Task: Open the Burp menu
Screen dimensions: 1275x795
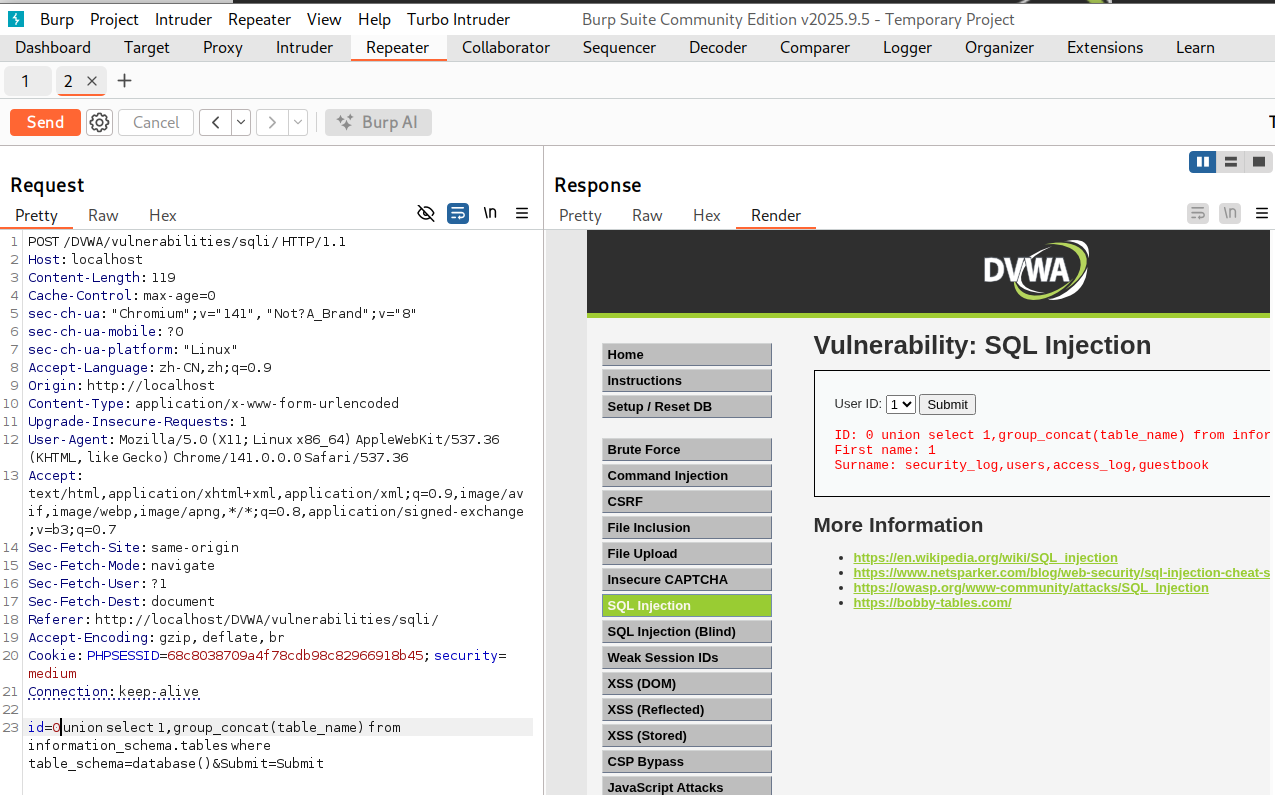Action: pyautogui.click(x=57, y=19)
